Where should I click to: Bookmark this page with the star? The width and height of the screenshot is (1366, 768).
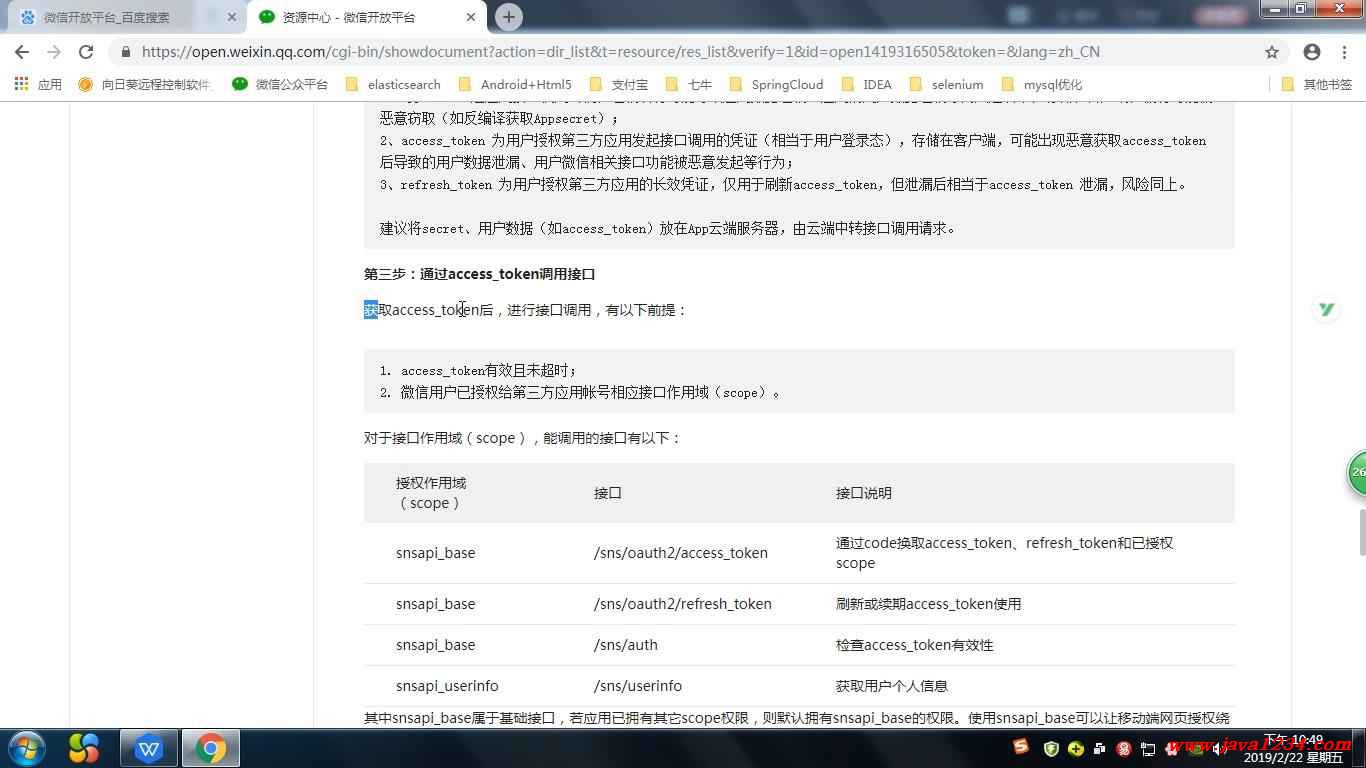(x=1272, y=52)
